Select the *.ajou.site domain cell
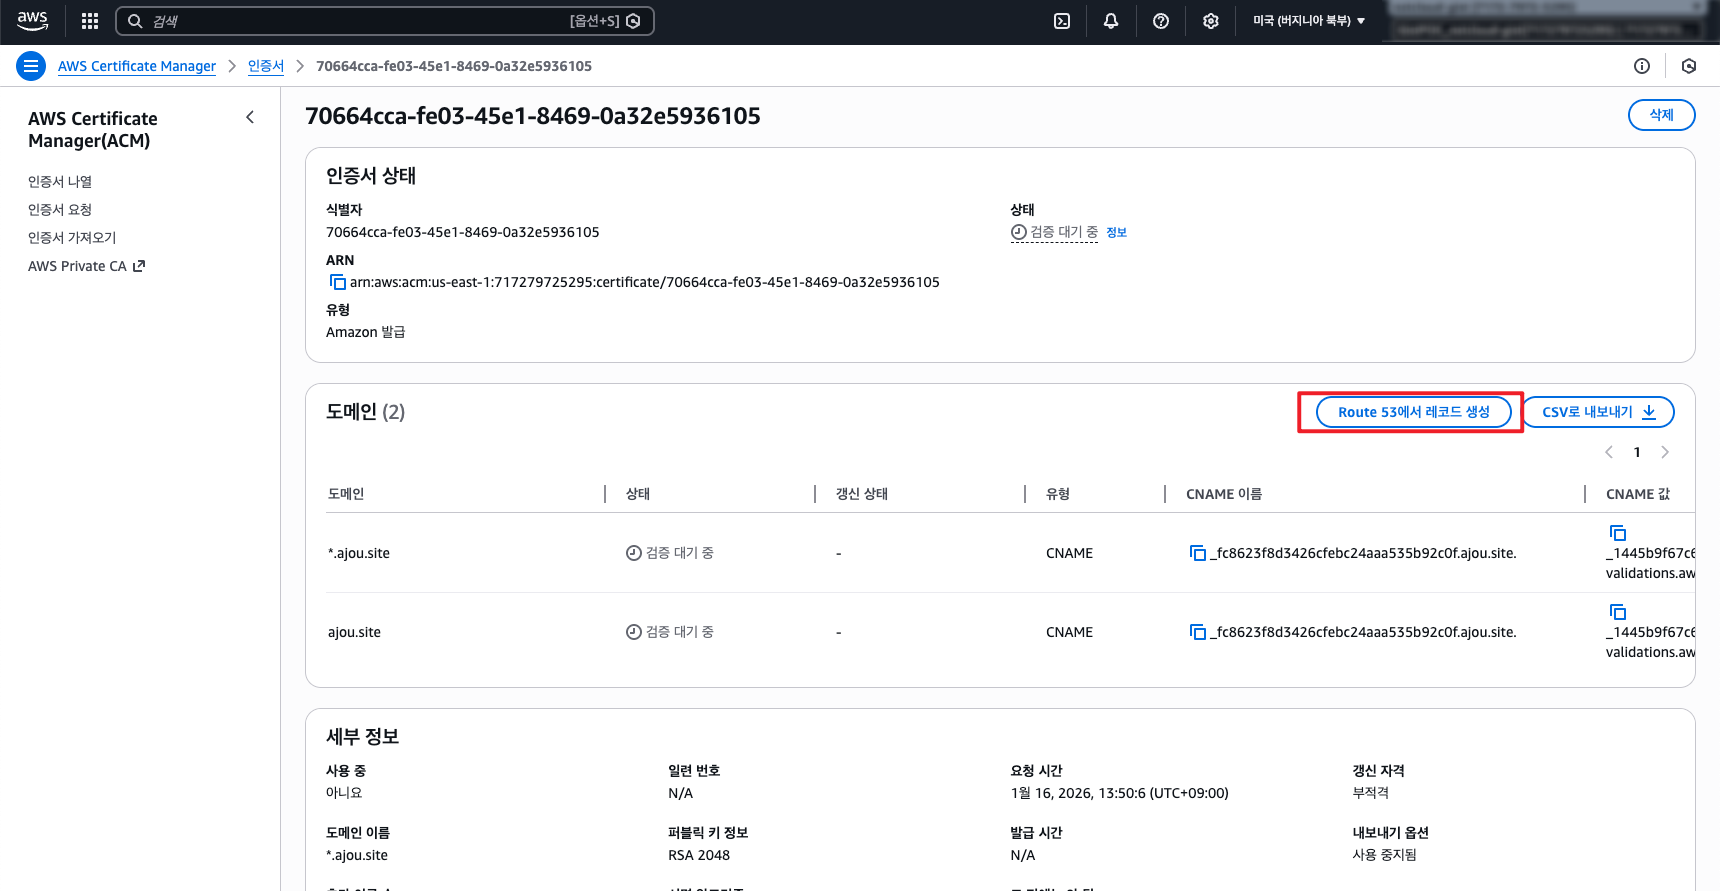 (x=359, y=553)
